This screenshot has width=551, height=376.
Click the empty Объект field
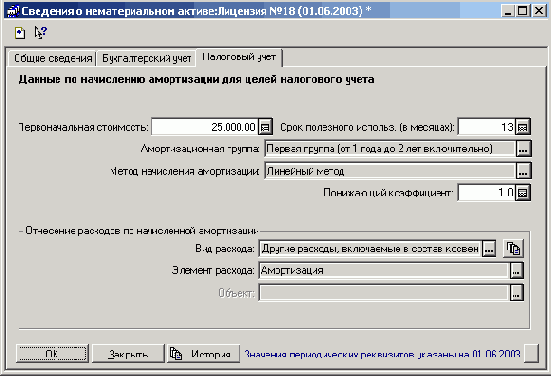tap(384, 293)
